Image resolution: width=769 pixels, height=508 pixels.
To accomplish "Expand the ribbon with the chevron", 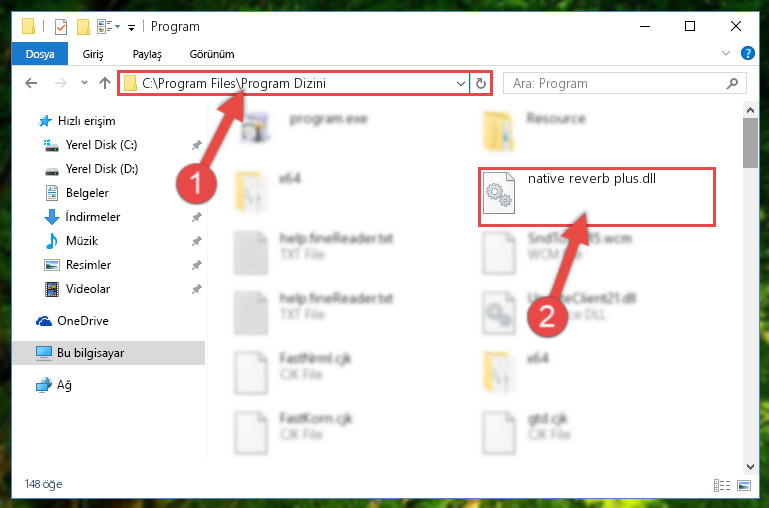I will click(x=726, y=53).
